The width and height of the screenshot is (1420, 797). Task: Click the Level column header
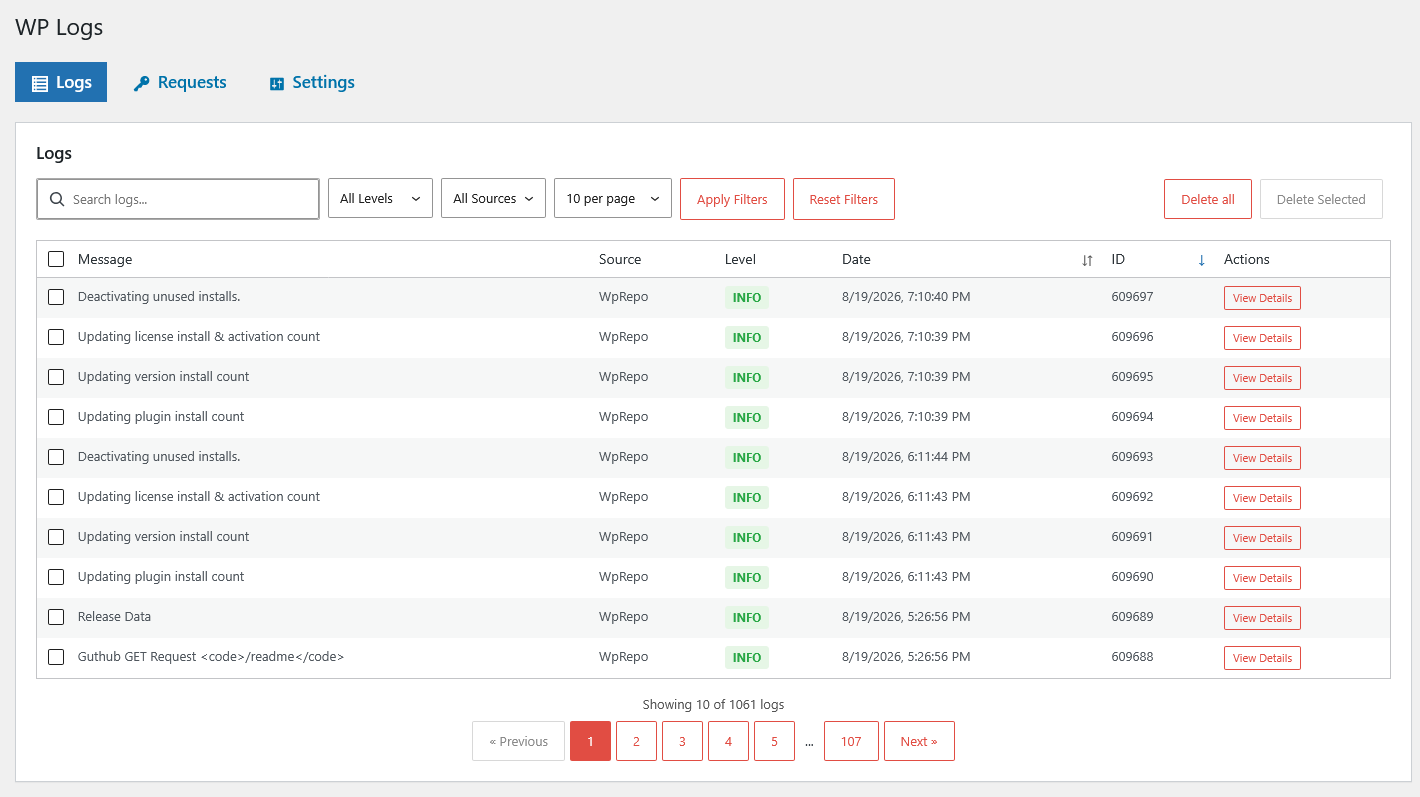pos(740,259)
